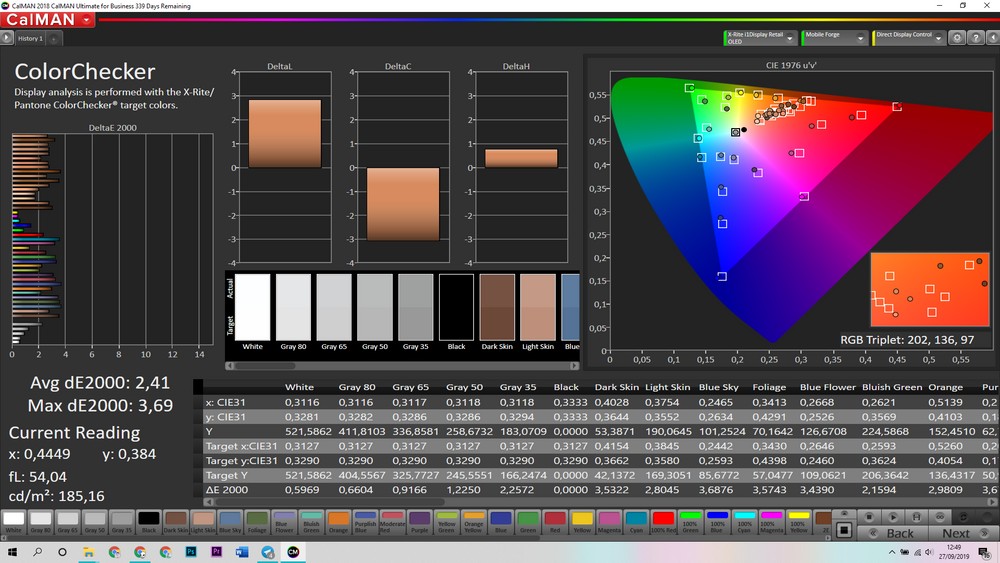Expand the X-Rite i1Display Retail meter dropdown
The height and width of the screenshot is (563, 1000).
[x=790, y=38]
